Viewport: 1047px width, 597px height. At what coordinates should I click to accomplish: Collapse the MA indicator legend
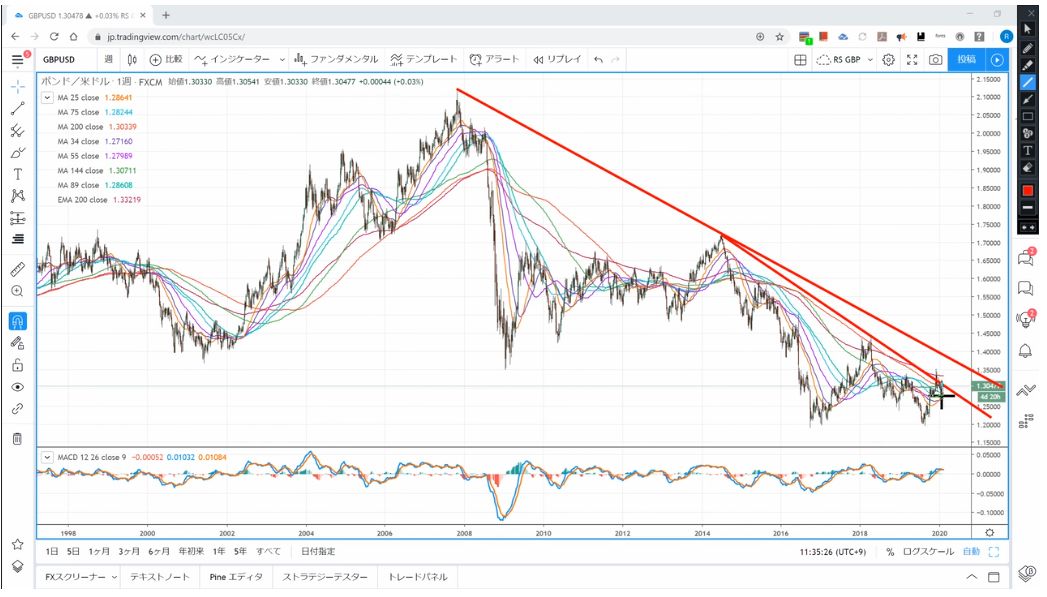point(47,98)
